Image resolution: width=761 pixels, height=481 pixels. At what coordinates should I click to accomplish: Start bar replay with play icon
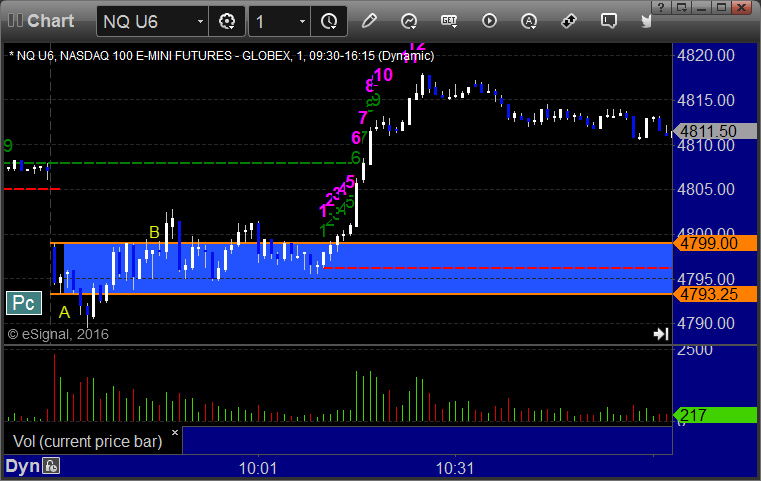coord(489,21)
